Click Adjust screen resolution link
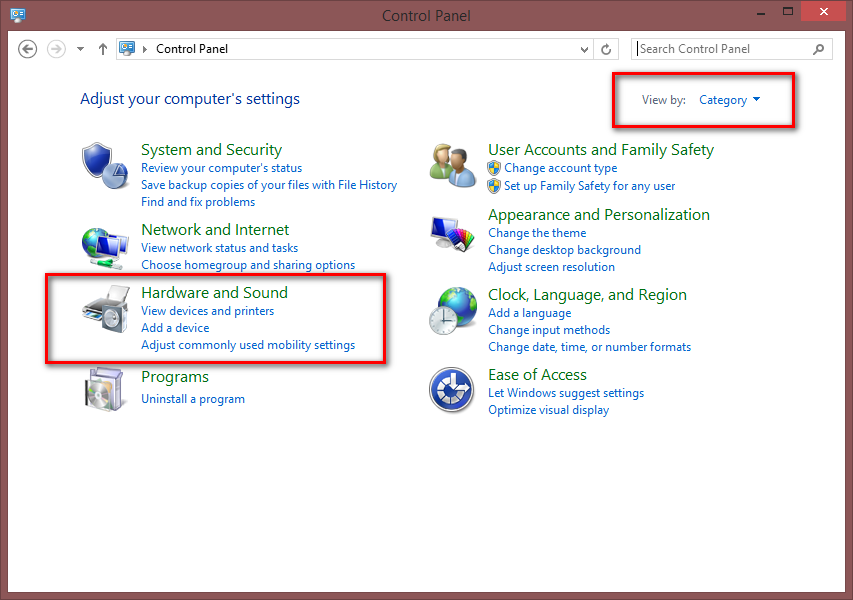 (x=552, y=267)
